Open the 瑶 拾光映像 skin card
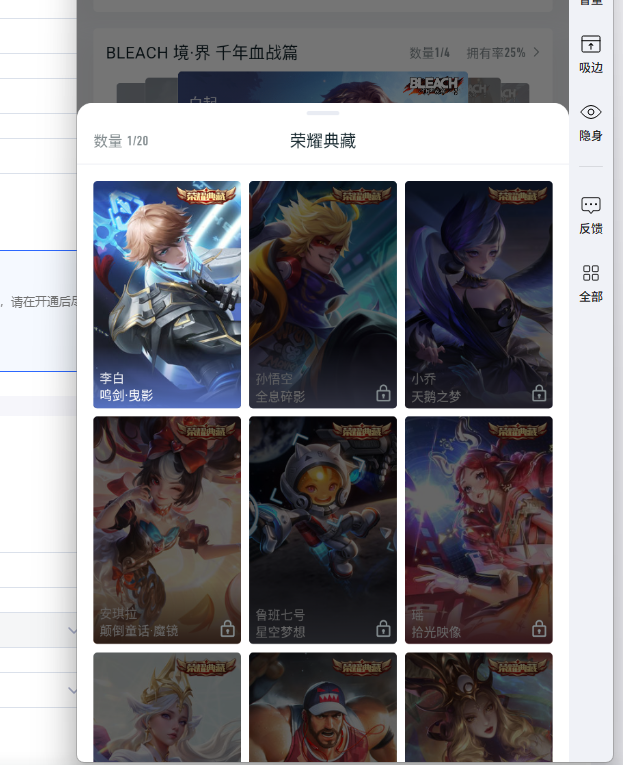This screenshot has height=765, width=623. pyautogui.click(x=479, y=530)
